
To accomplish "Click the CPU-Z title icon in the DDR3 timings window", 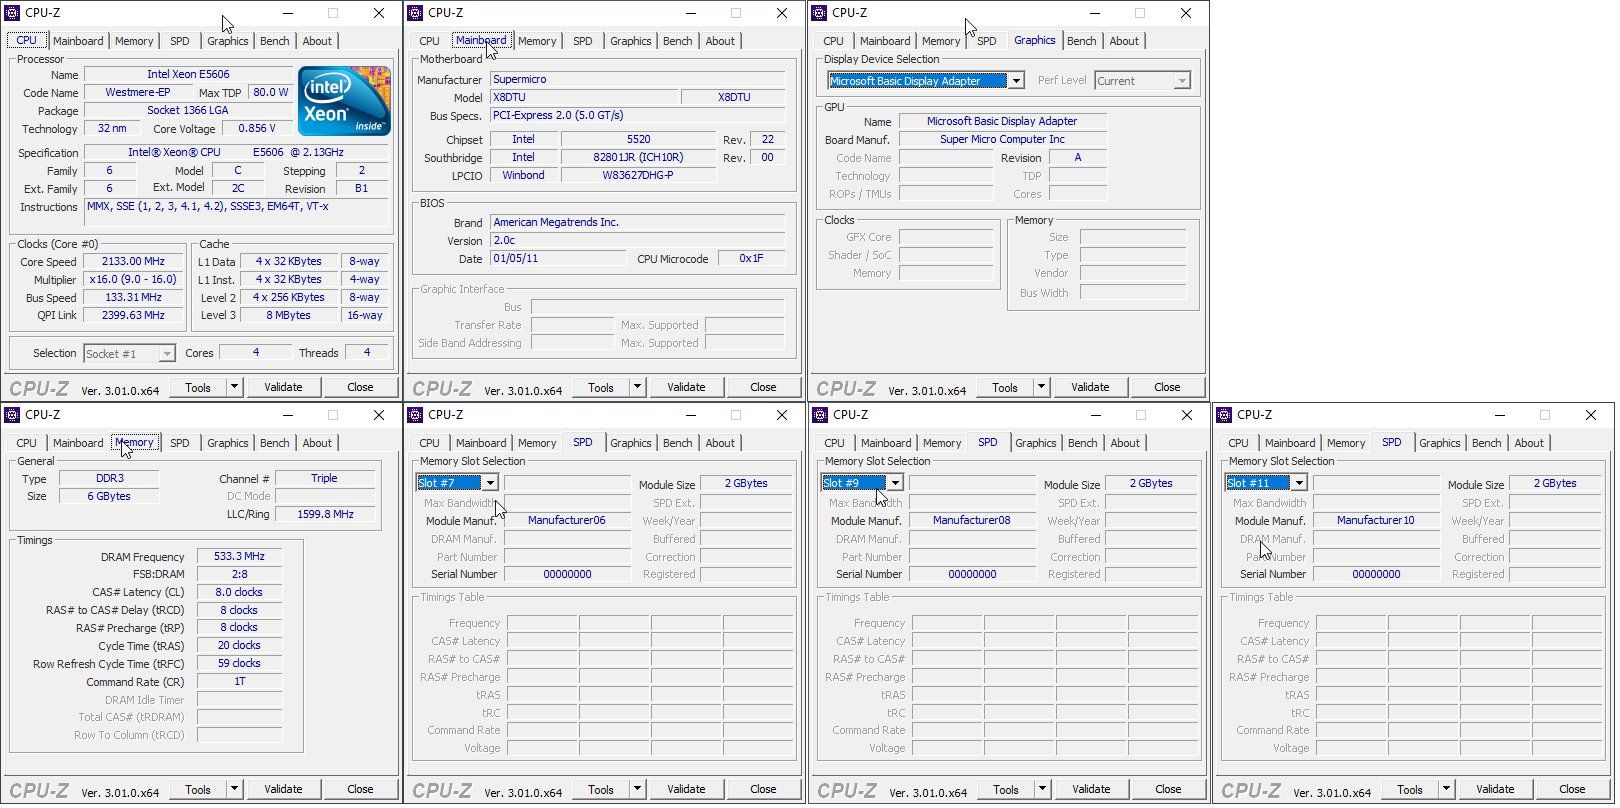I will pos(12,415).
